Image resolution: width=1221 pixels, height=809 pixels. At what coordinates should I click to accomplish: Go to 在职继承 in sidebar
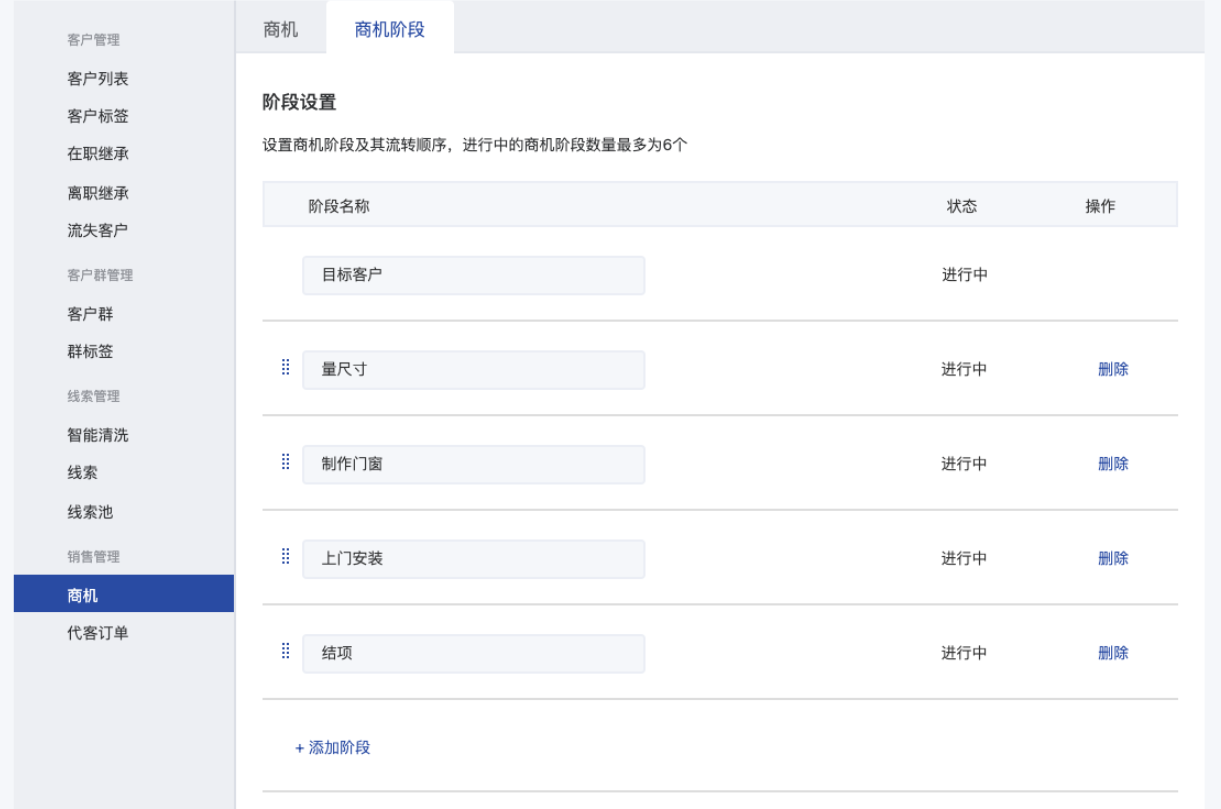point(98,154)
